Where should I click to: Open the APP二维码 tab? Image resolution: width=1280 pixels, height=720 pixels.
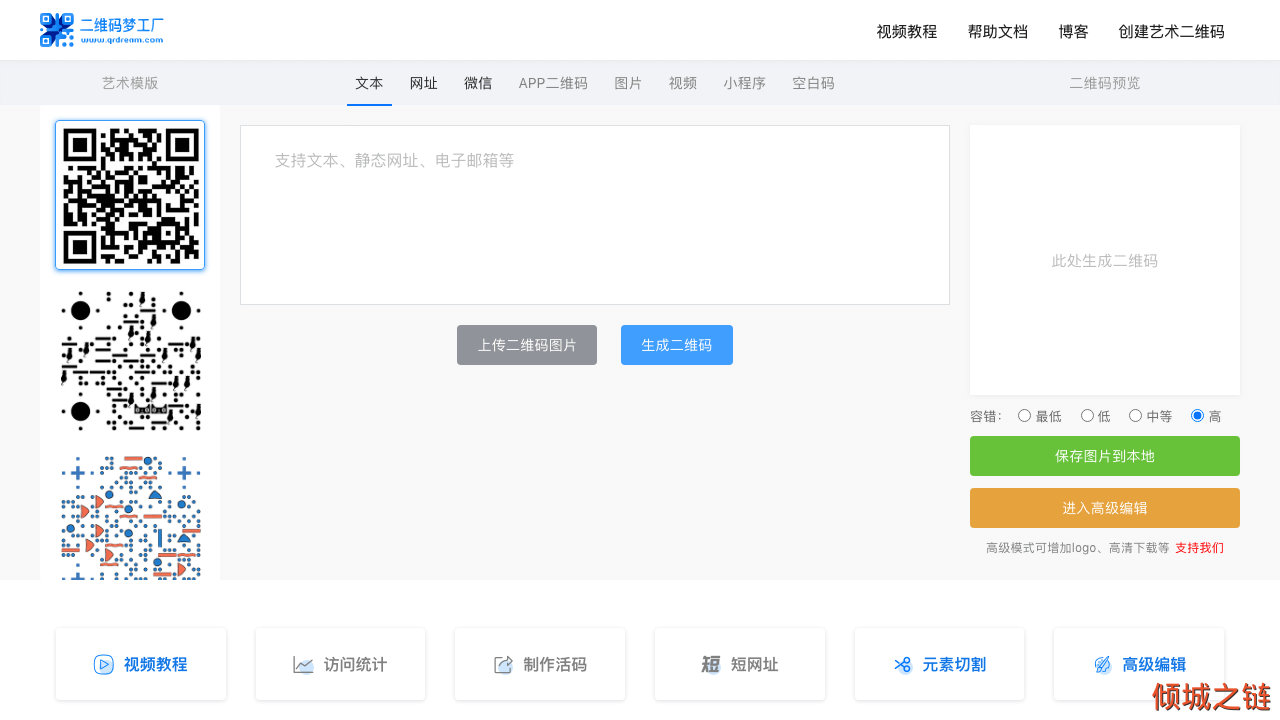pyautogui.click(x=553, y=83)
